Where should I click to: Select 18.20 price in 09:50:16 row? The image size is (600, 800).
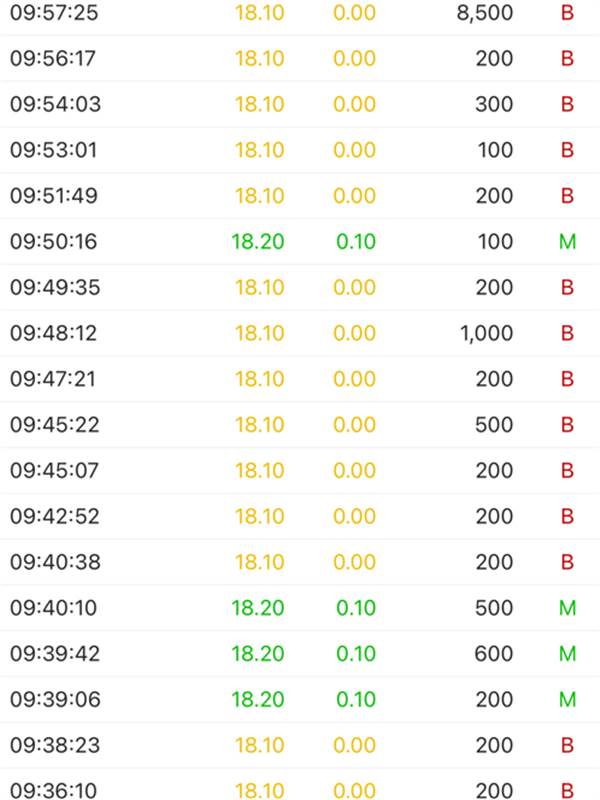(x=258, y=242)
